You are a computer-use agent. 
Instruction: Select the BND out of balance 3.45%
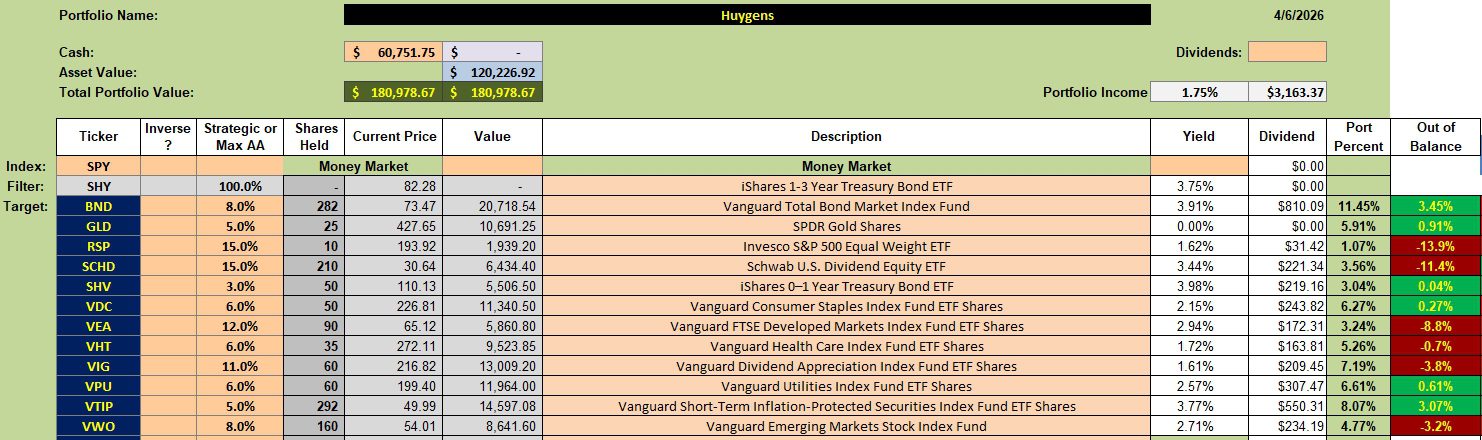pos(1435,206)
